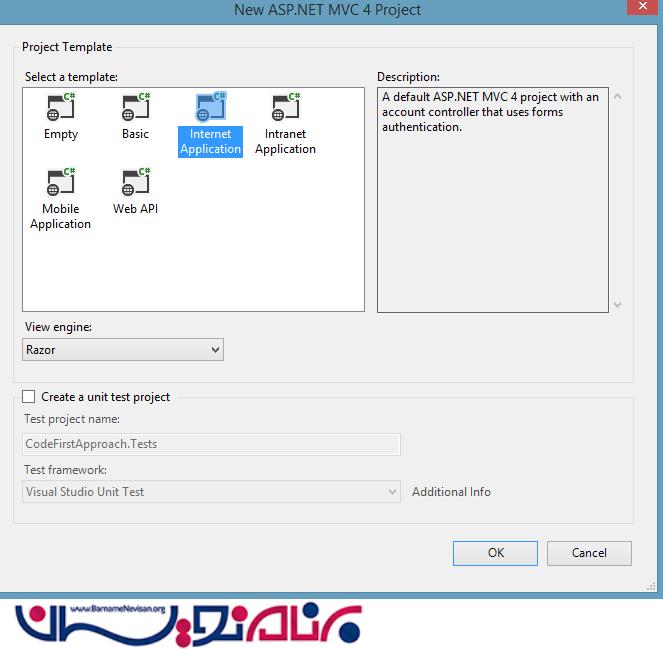Screen dimensions: 663x649
Task: Select the Empty project template icon
Action: [x=61, y=107]
